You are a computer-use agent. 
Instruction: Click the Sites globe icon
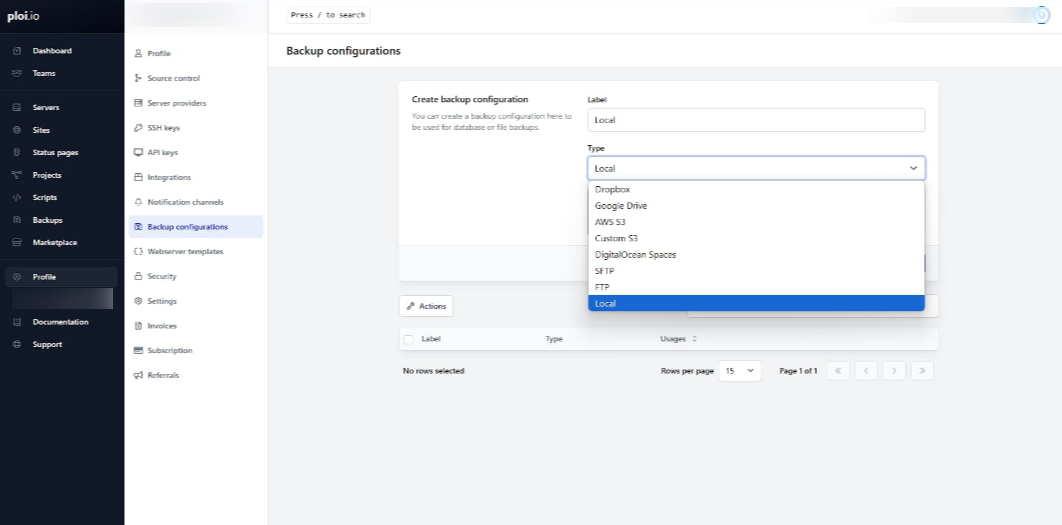click(x=17, y=130)
